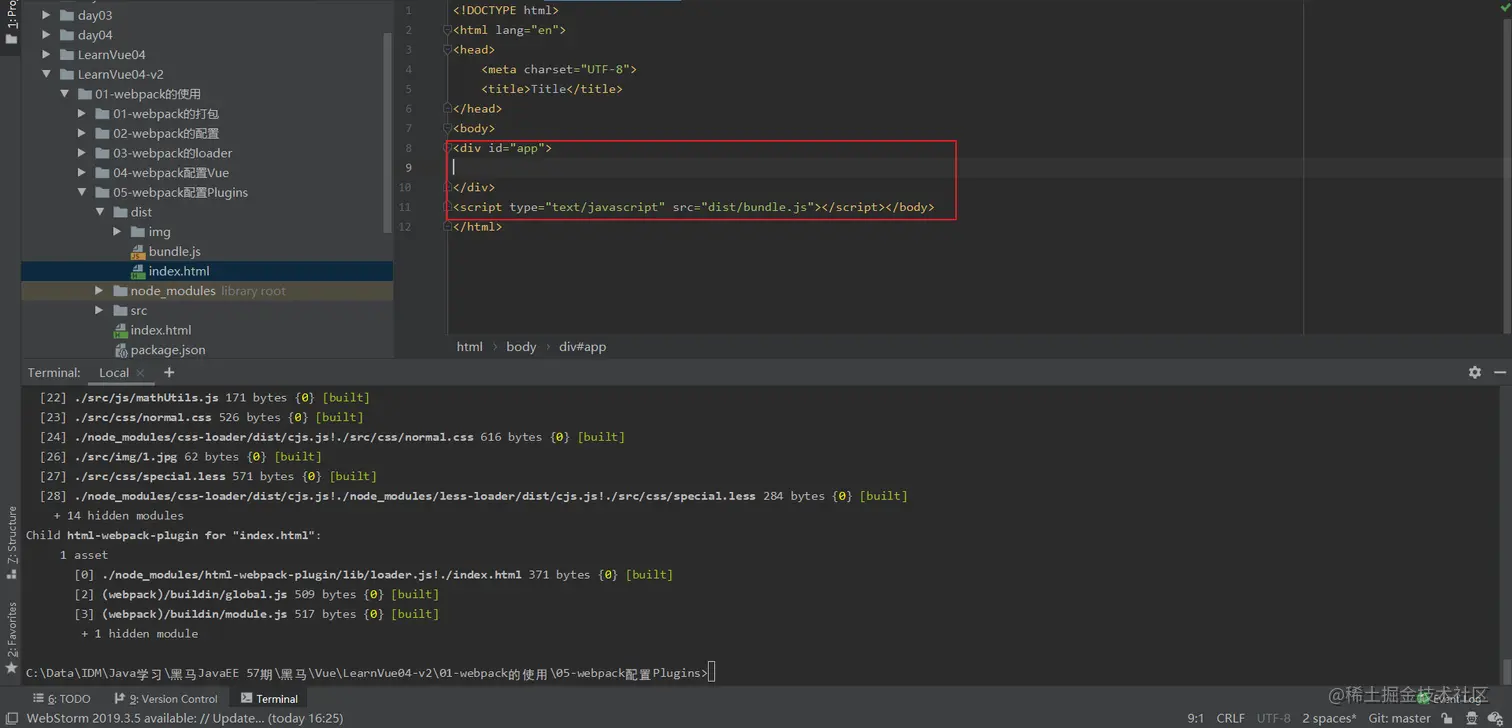This screenshot has height=728, width=1512.
Task: Expand the node_modules folder arrow
Action: point(100,291)
